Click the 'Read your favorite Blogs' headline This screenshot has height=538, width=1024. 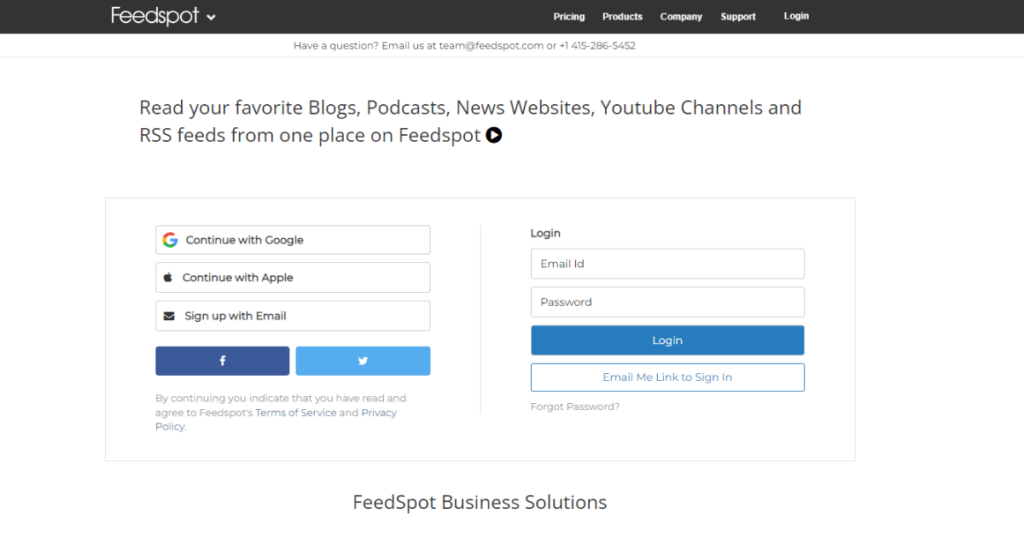click(470, 121)
